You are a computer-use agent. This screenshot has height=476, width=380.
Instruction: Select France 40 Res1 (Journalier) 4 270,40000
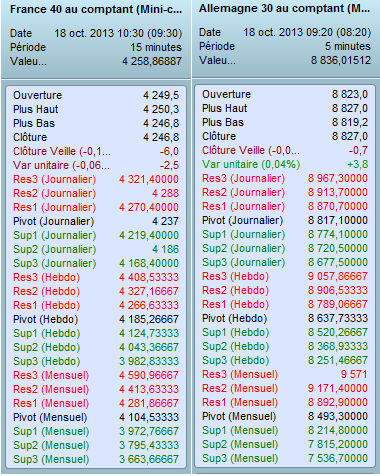click(96, 207)
